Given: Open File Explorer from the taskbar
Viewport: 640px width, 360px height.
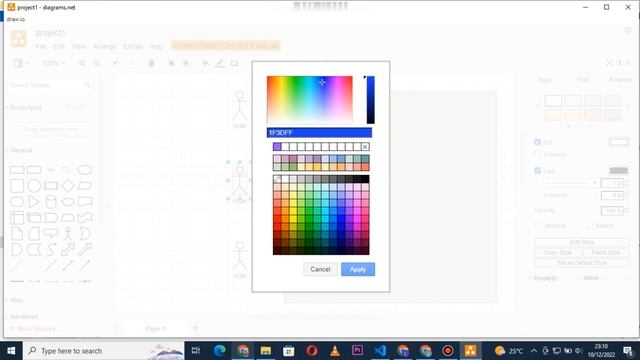Looking at the screenshot, I should tap(266, 351).
